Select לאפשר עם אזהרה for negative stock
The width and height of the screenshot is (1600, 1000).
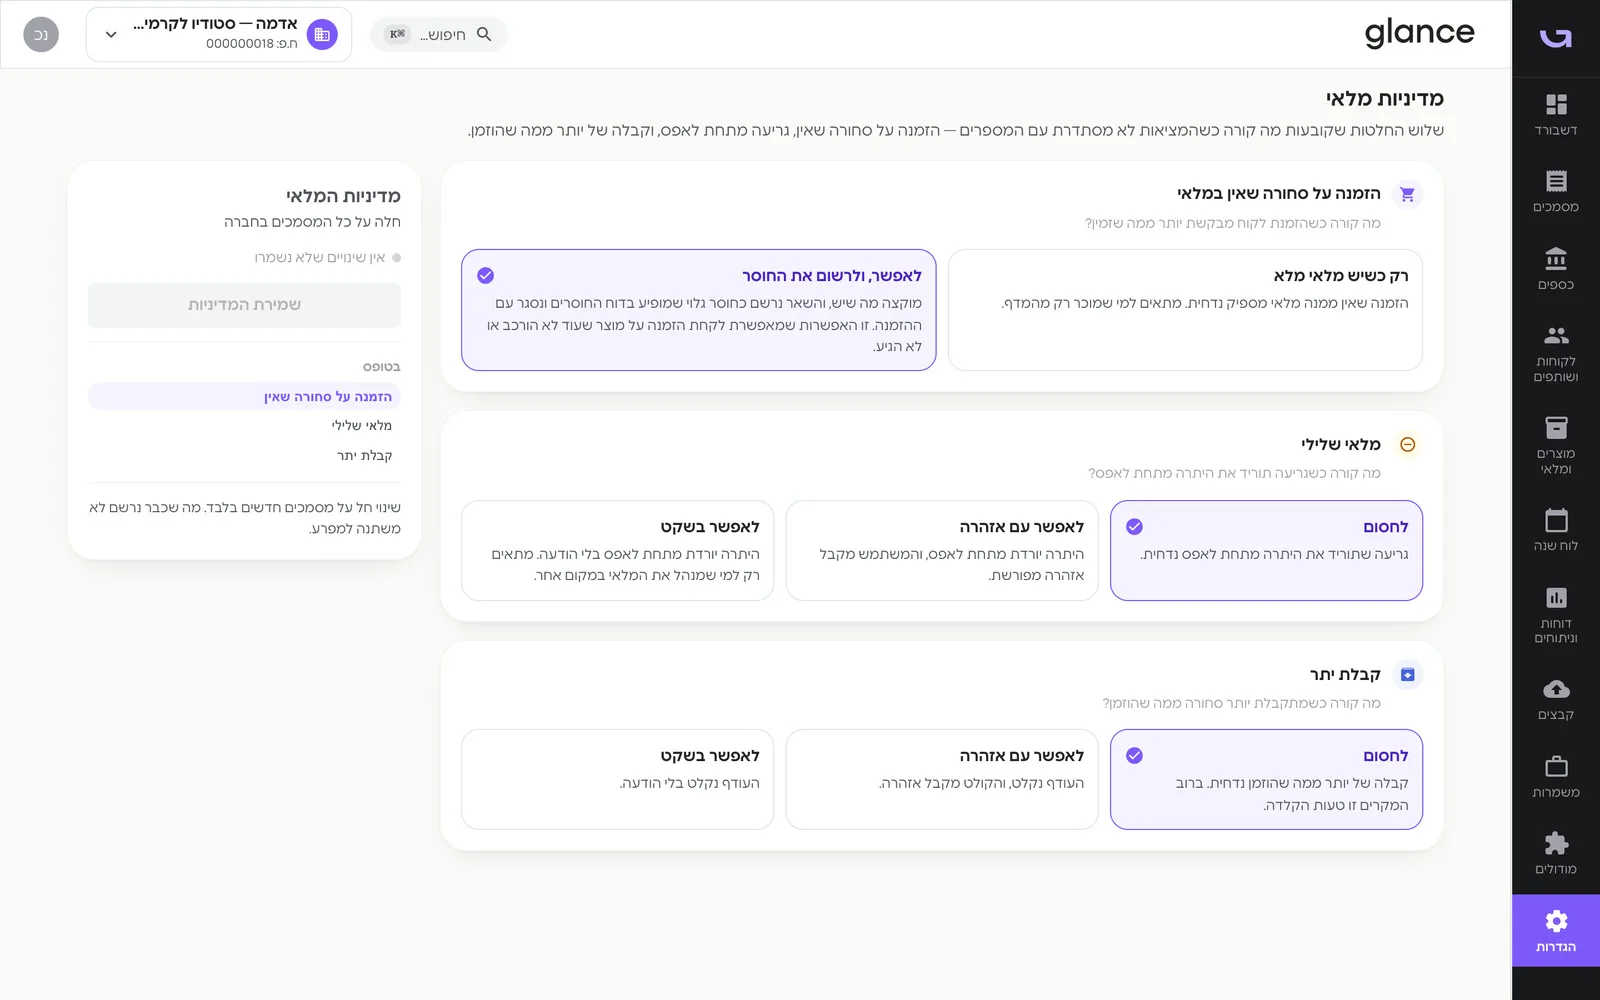(942, 550)
